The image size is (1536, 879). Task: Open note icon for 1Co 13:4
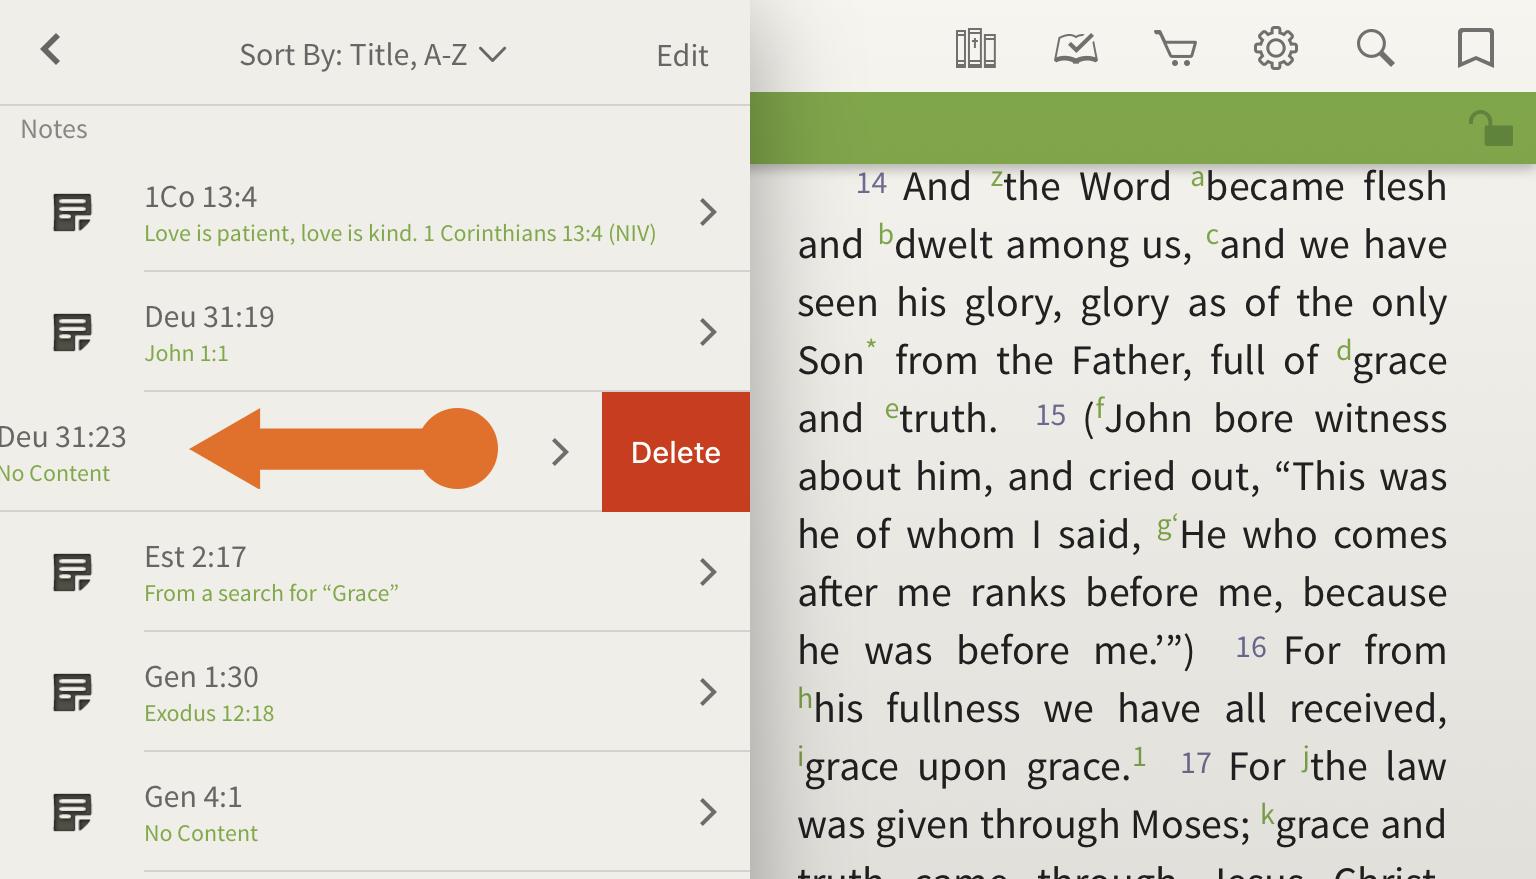tap(72, 212)
